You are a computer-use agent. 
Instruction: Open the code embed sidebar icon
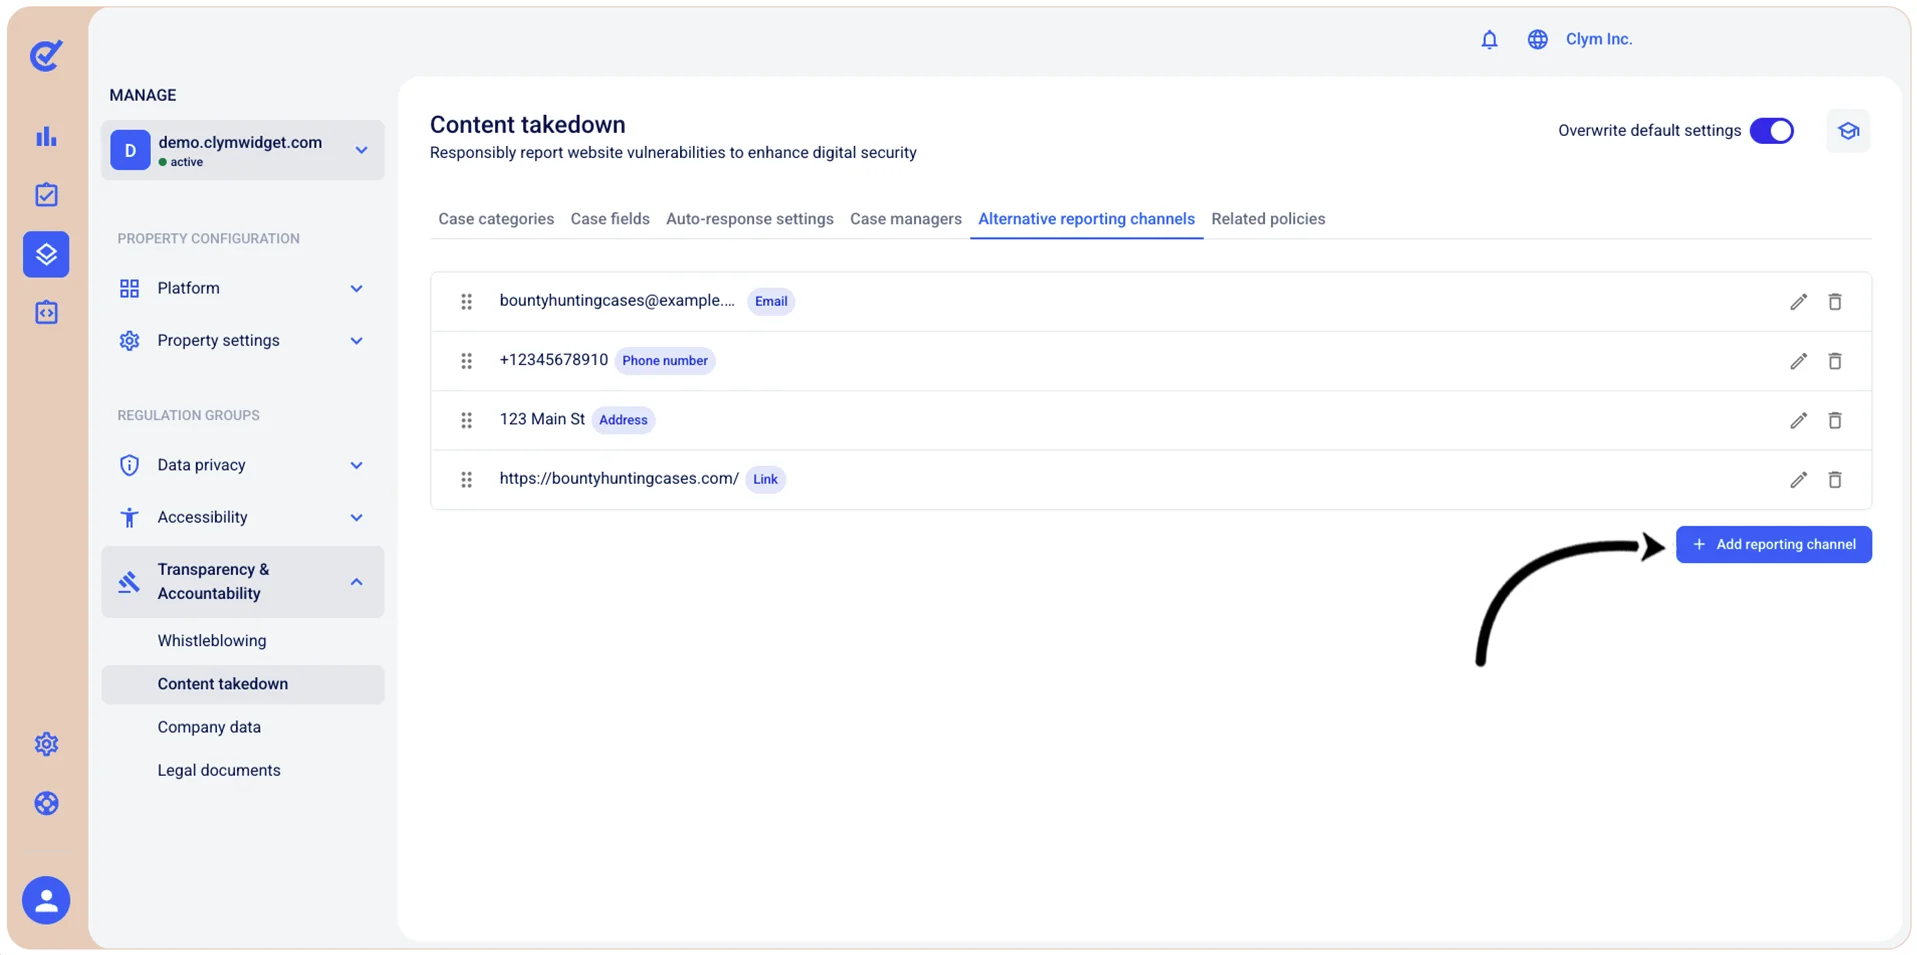pyautogui.click(x=46, y=313)
